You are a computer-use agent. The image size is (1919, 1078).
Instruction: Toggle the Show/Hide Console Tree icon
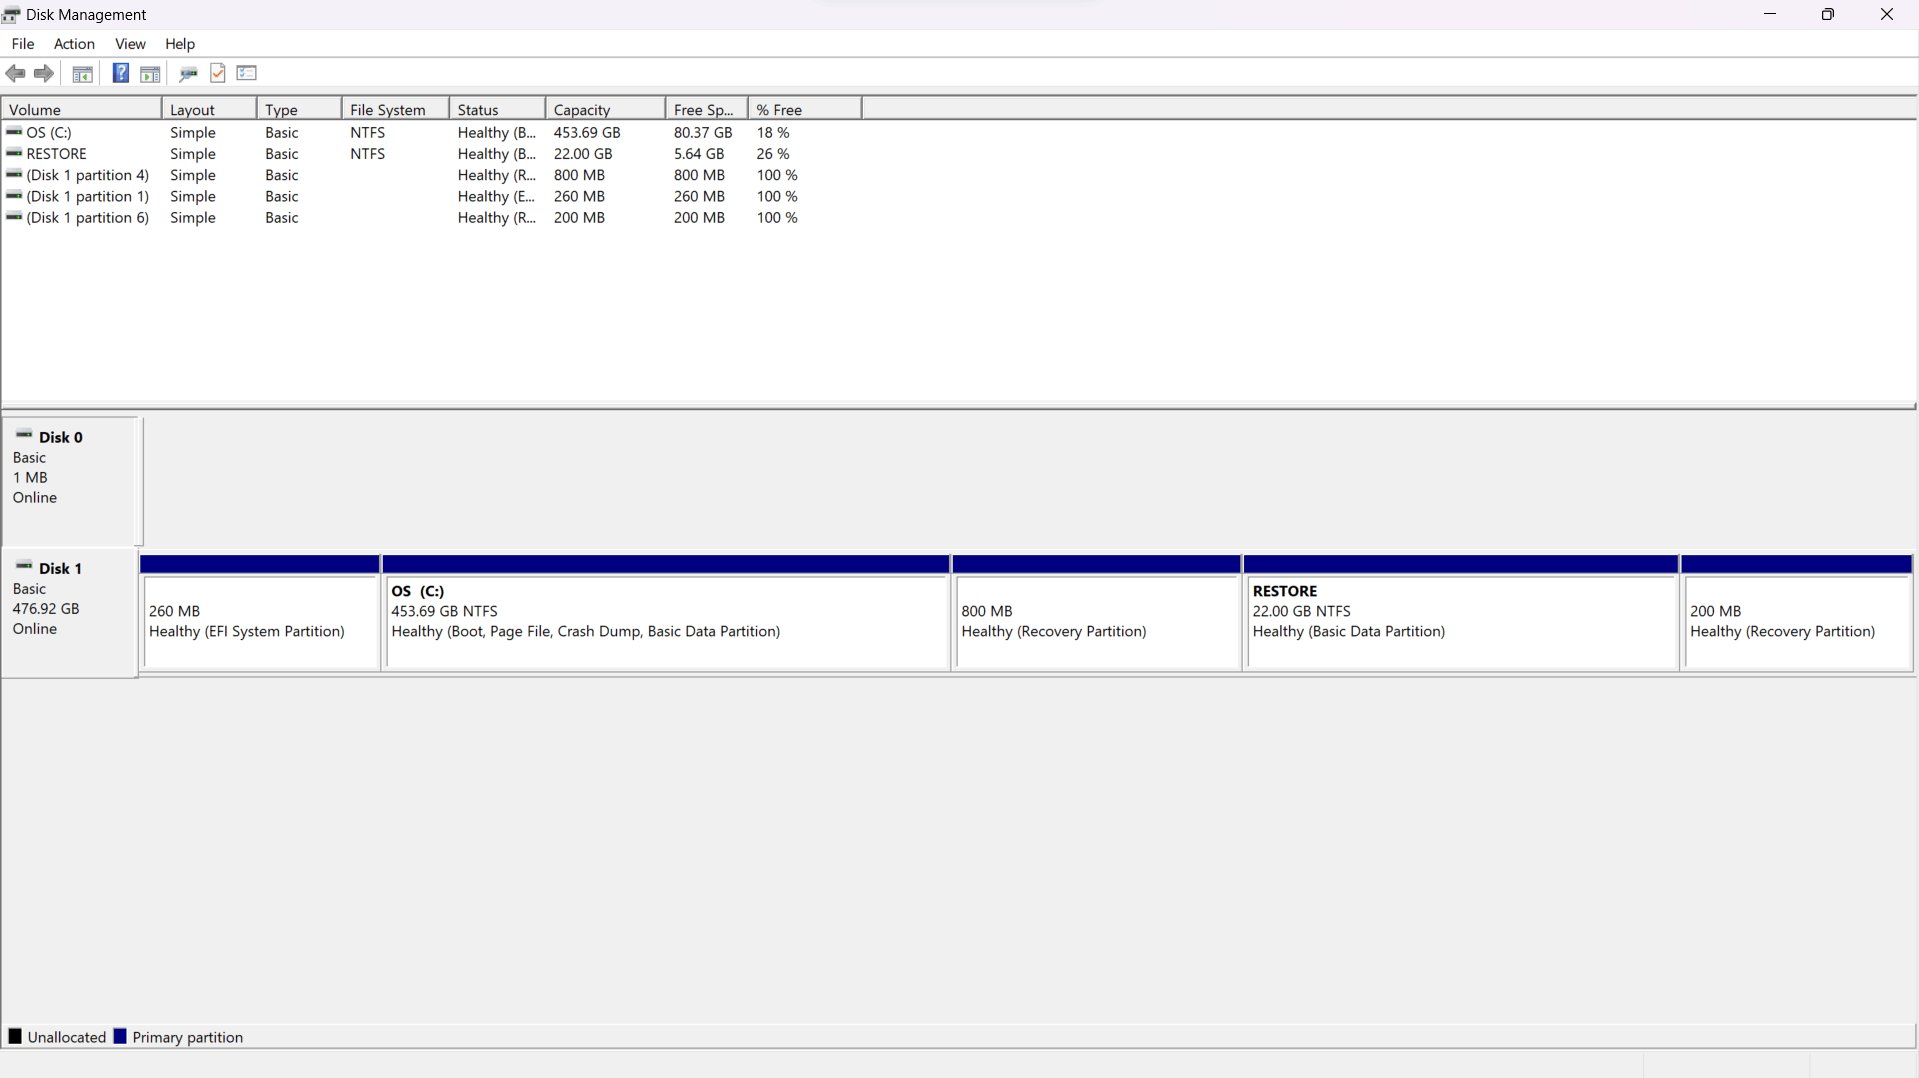pyautogui.click(x=83, y=73)
